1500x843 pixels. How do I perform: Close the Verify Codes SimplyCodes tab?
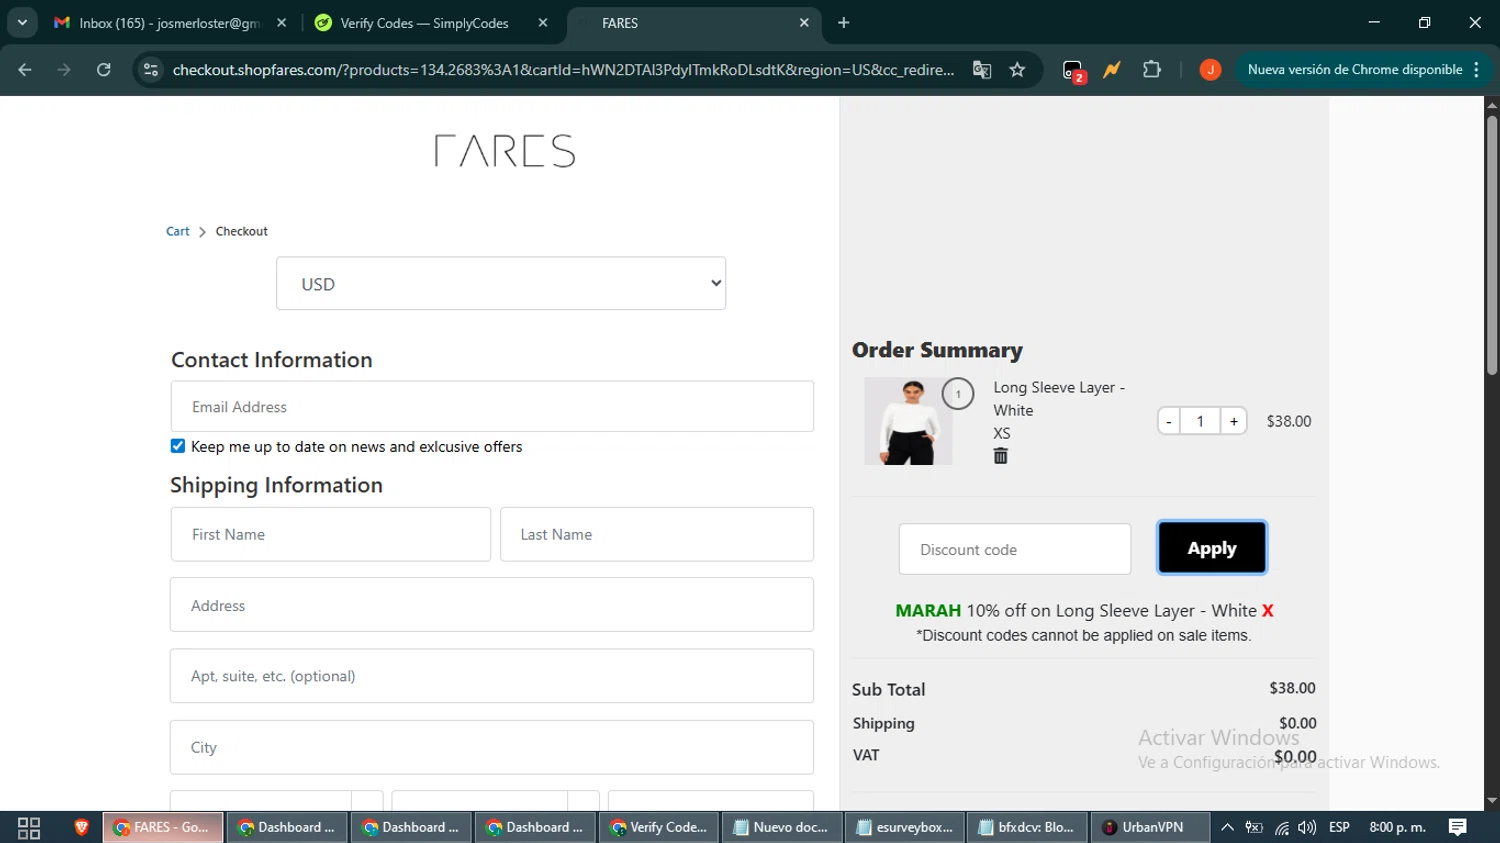pyautogui.click(x=543, y=23)
